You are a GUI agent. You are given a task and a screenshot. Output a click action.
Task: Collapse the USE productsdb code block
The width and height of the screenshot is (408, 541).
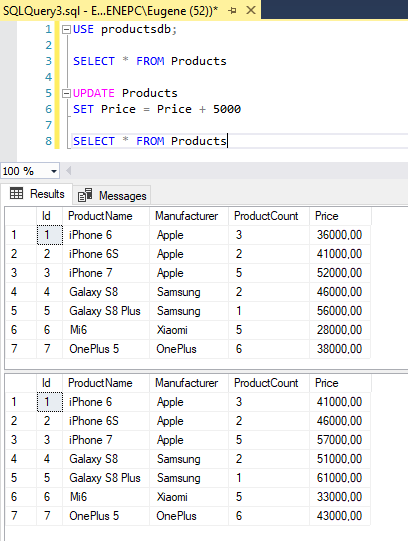[x=66, y=30]
